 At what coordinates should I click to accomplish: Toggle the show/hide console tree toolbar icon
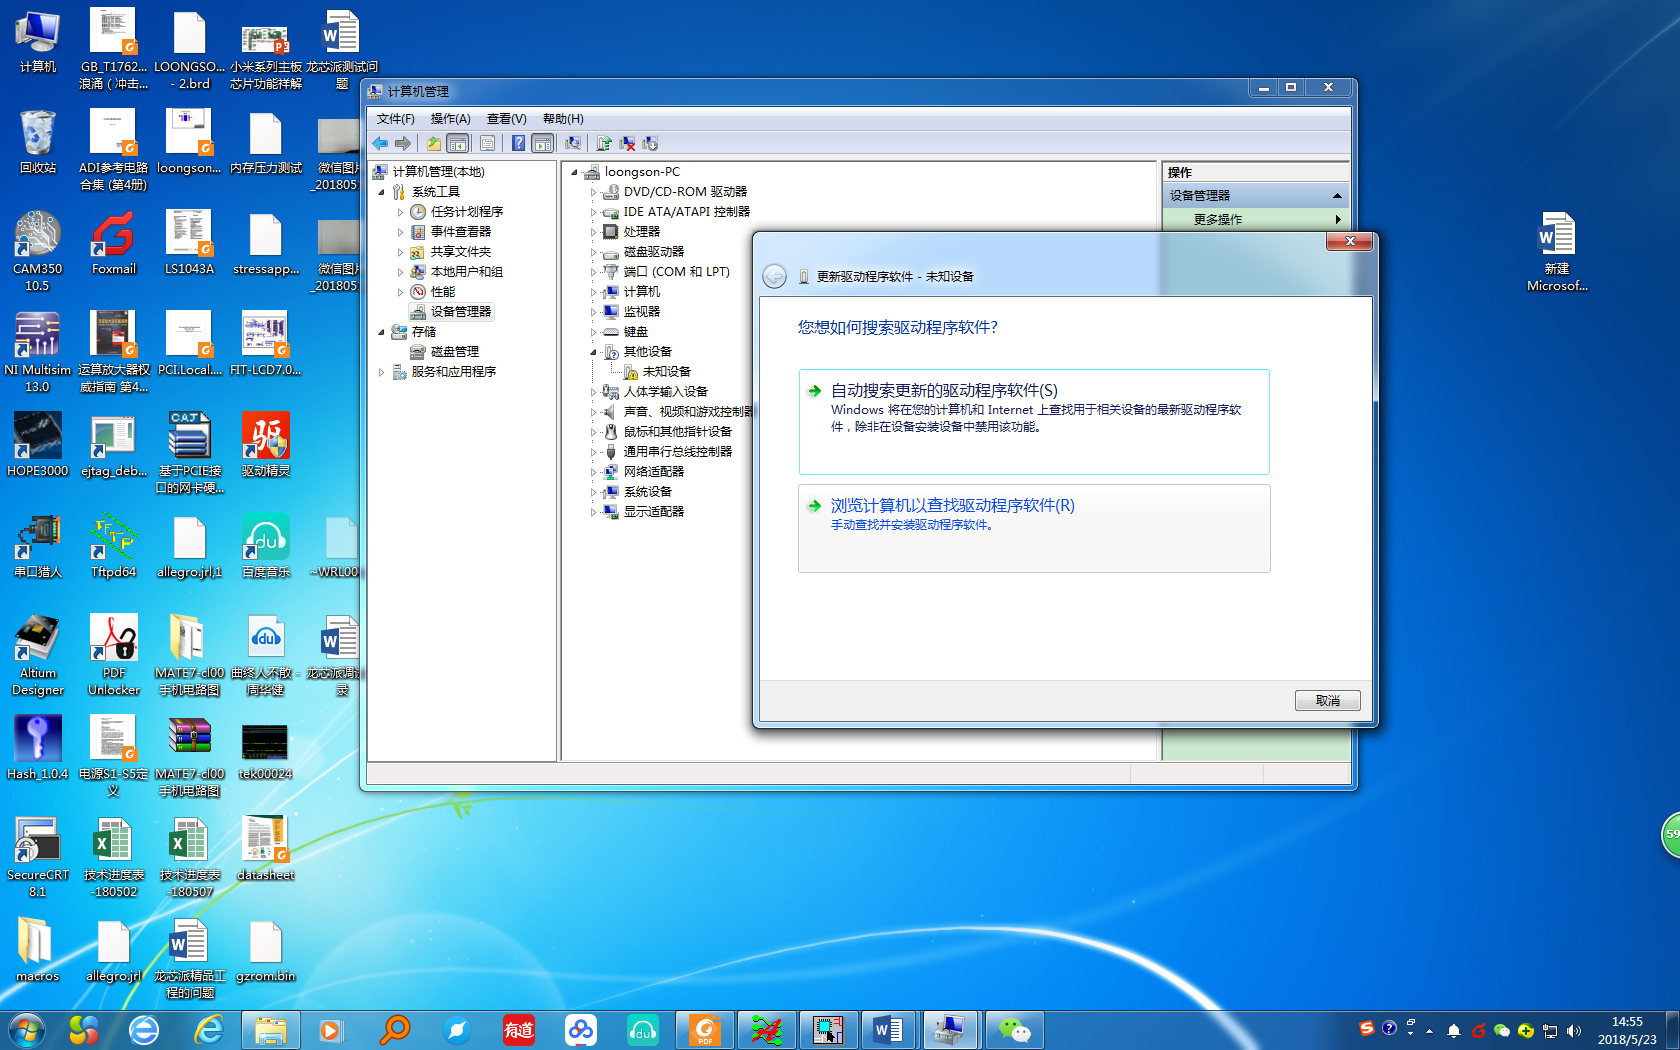[457, 143]
